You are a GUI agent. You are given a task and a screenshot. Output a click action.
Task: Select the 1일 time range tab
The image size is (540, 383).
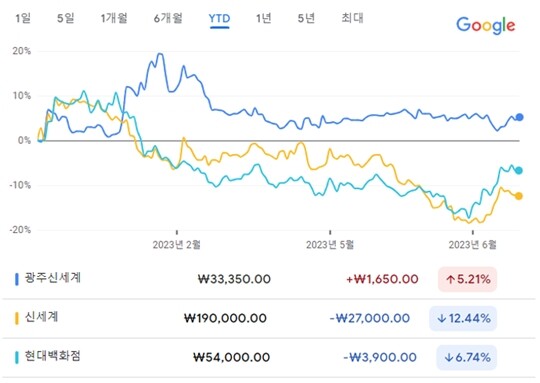tap(23, 18)
